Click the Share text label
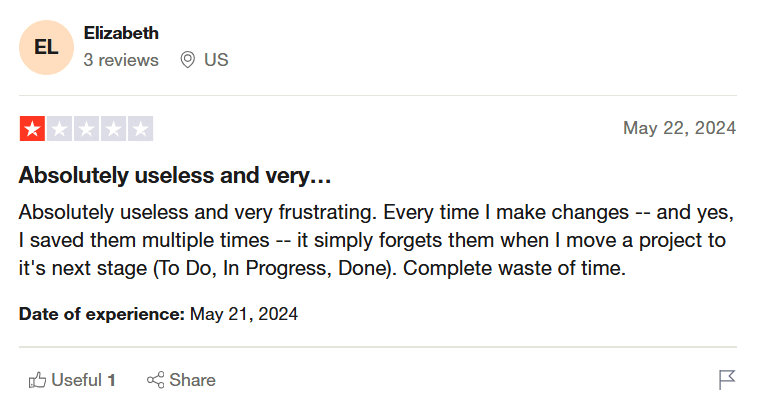757x409 pixels. point(192,380)
